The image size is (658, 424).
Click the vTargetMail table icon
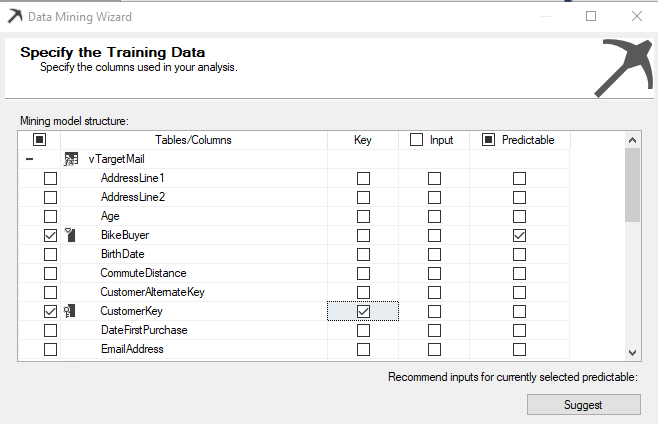(71, 159)
